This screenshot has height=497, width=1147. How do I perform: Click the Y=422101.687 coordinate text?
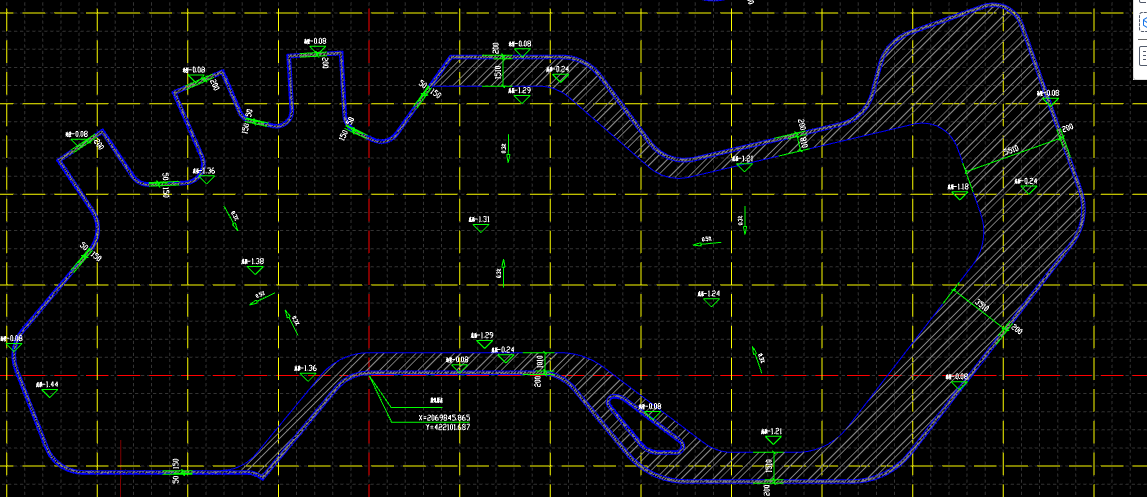(447, 427)
